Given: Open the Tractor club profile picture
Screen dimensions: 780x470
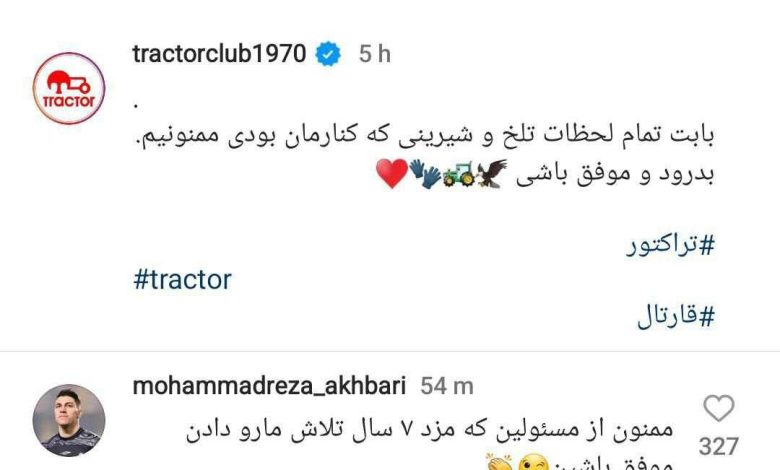Looking at the screenshot, I should [69, 88].
